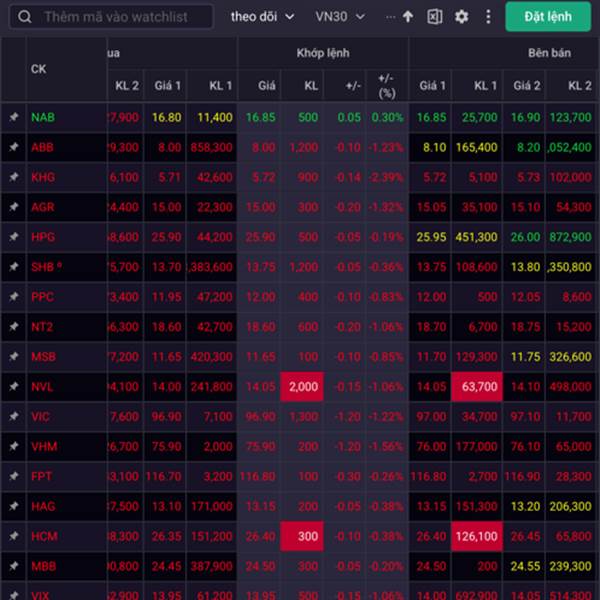Viewport: 600px width, 600px height.
Task: Click the pin icon on NVL row
Action: click(14, 386)
